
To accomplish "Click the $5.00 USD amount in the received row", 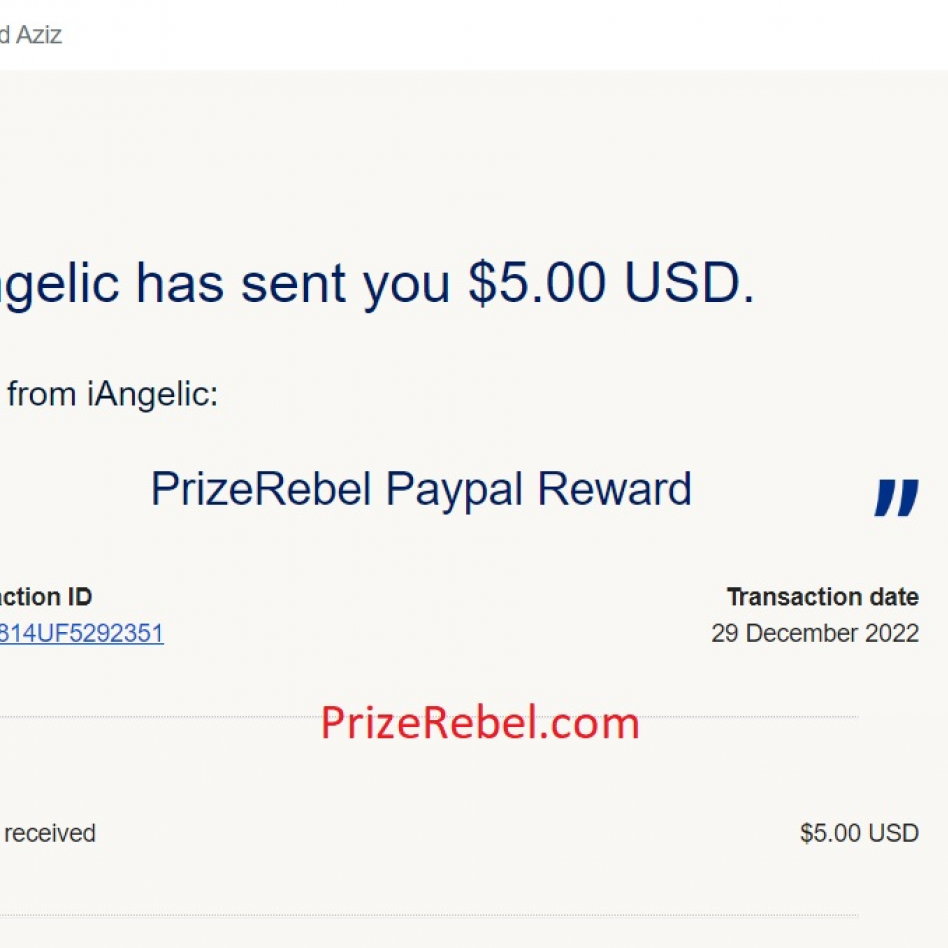I will (x=858, y=833).
